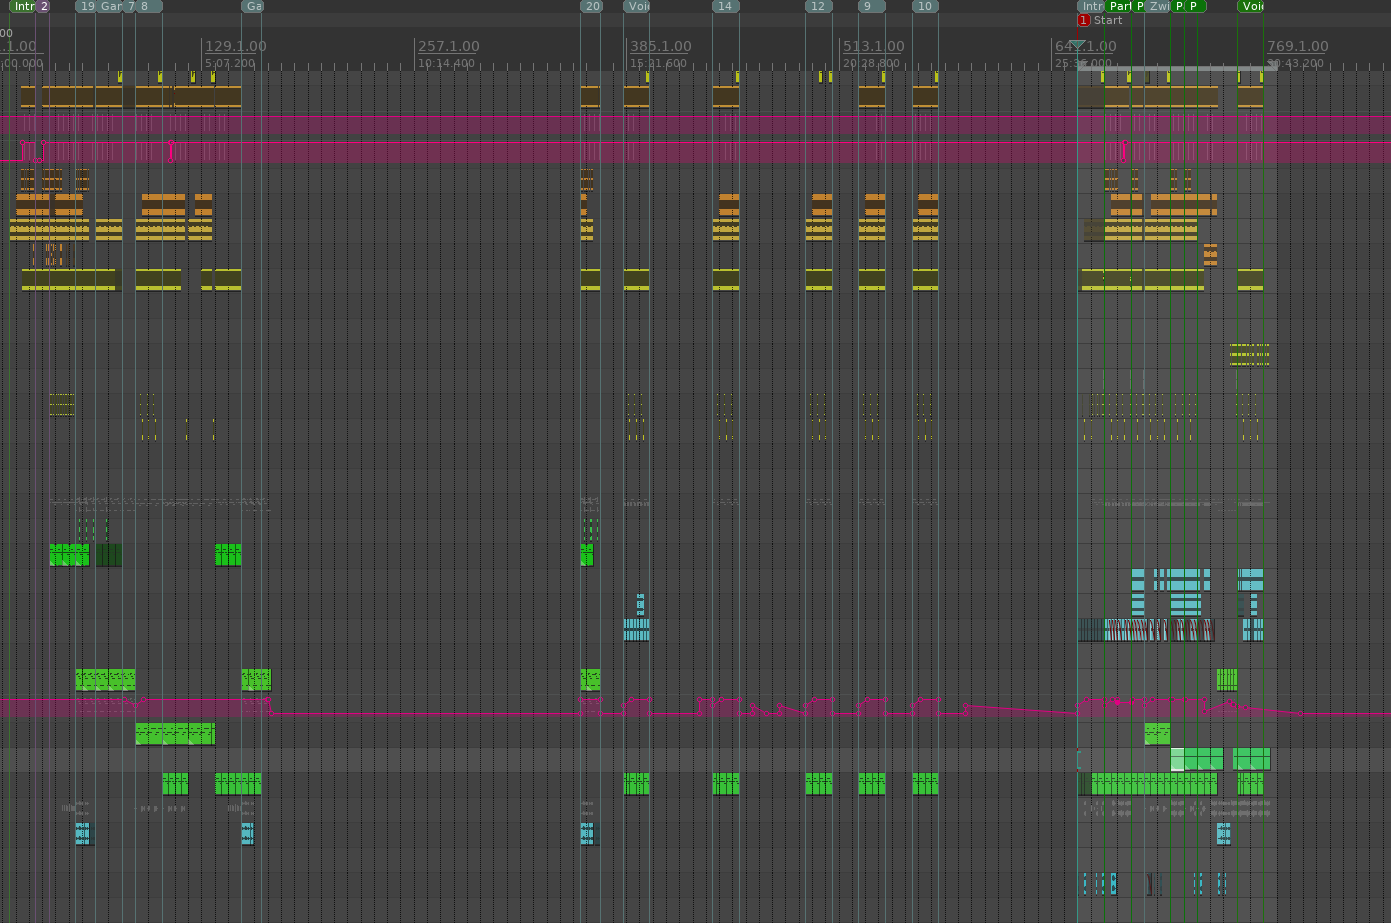Select the marker labeled 9
The image size is (1391, 923).
tap(872, 6)
